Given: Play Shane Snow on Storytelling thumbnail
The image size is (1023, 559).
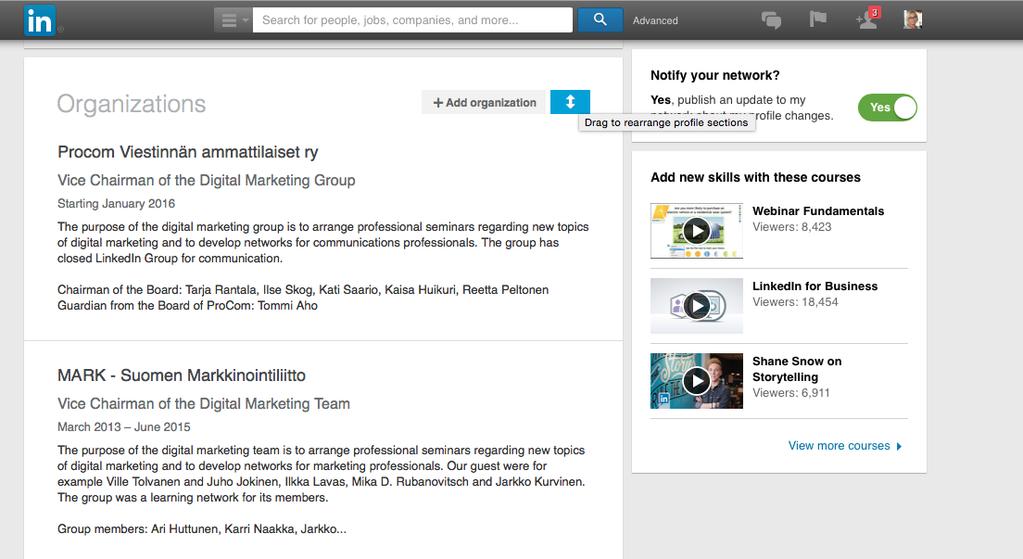Looking at the screenshot, I should click(696, 381).
